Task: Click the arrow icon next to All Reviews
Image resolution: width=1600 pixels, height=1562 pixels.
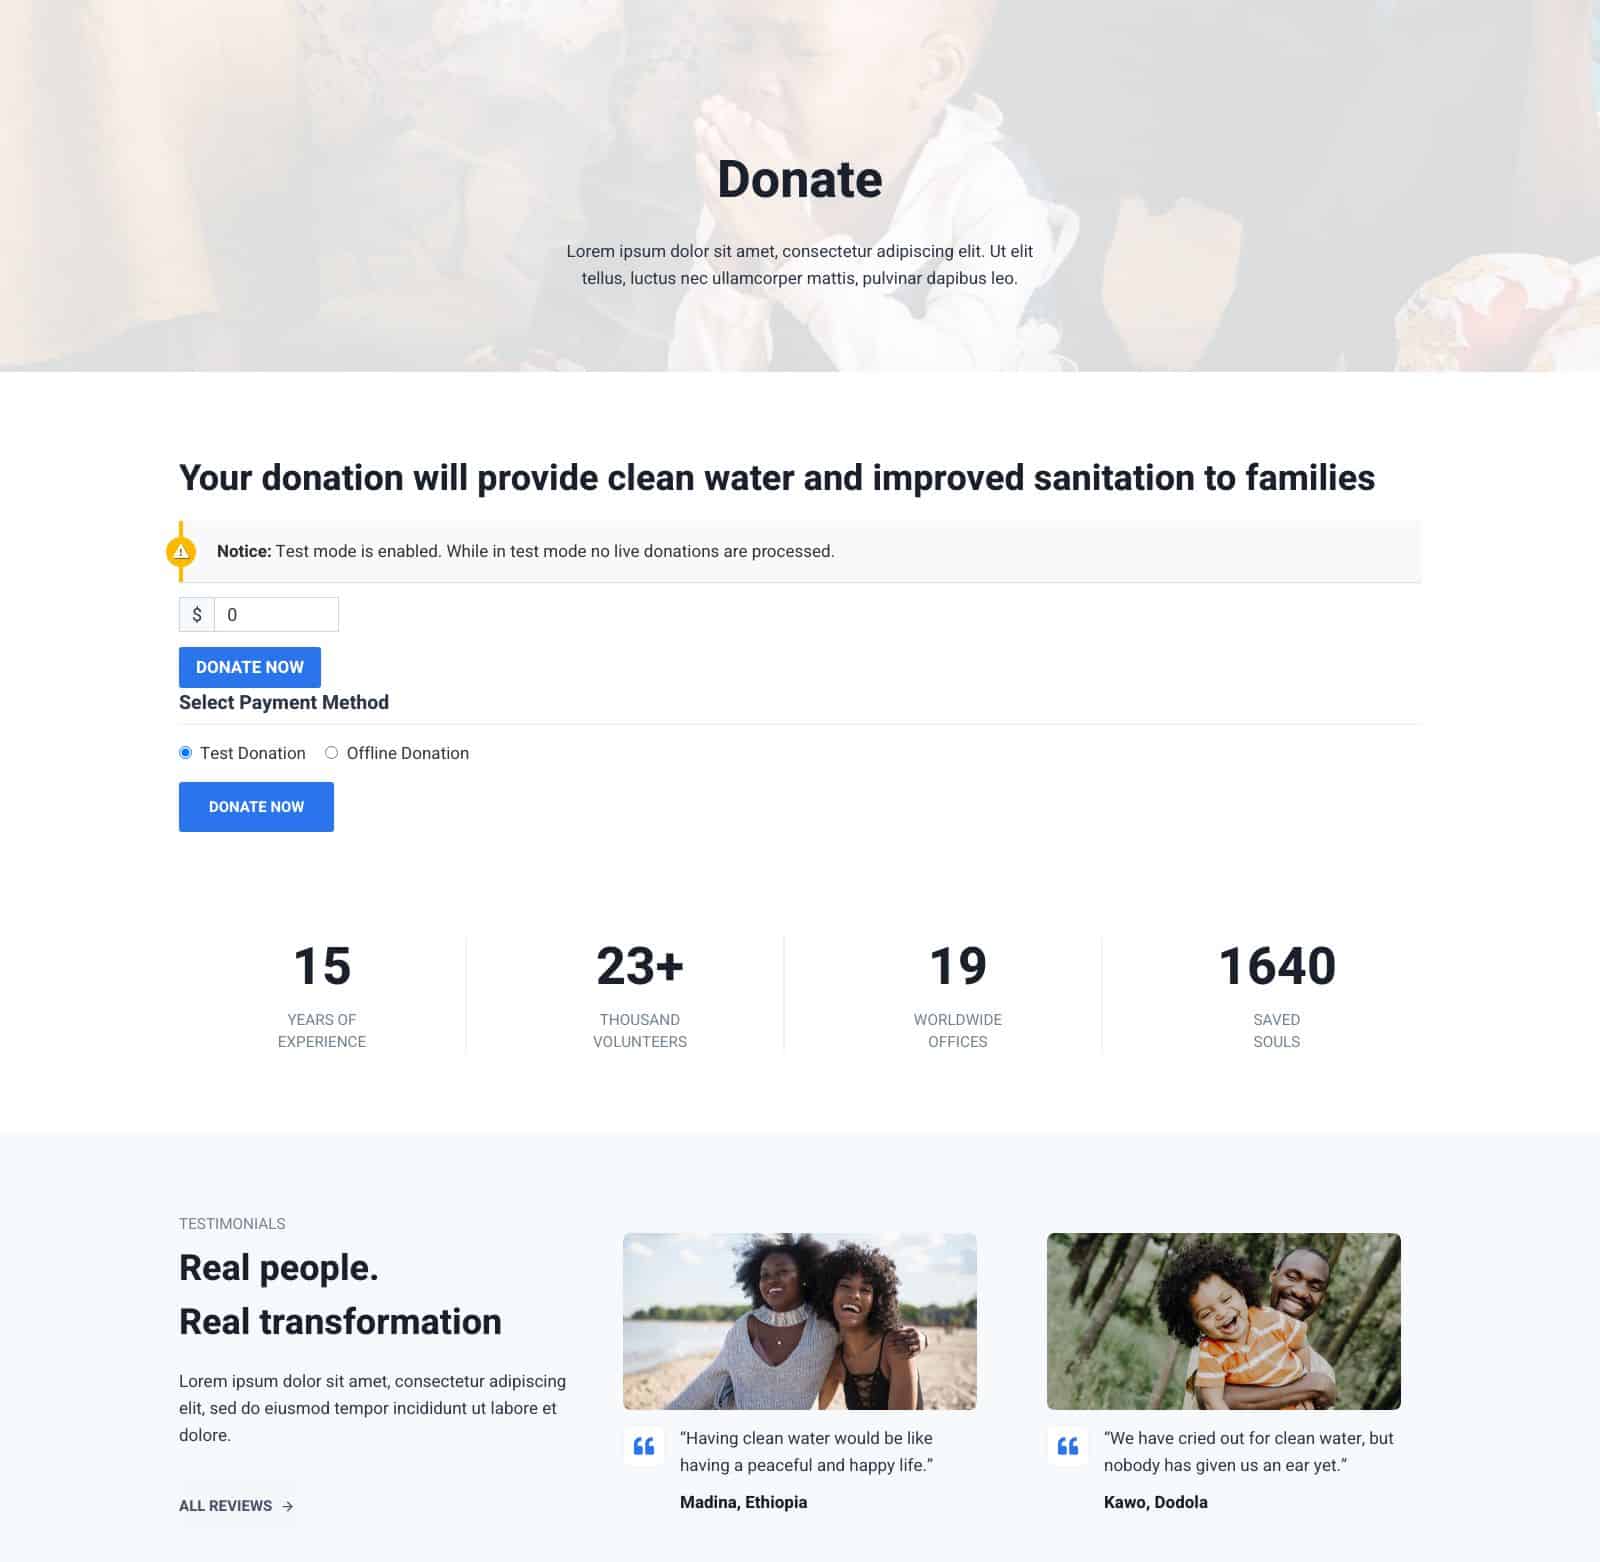Action: pyautogui.click(x=288, y=1506)
